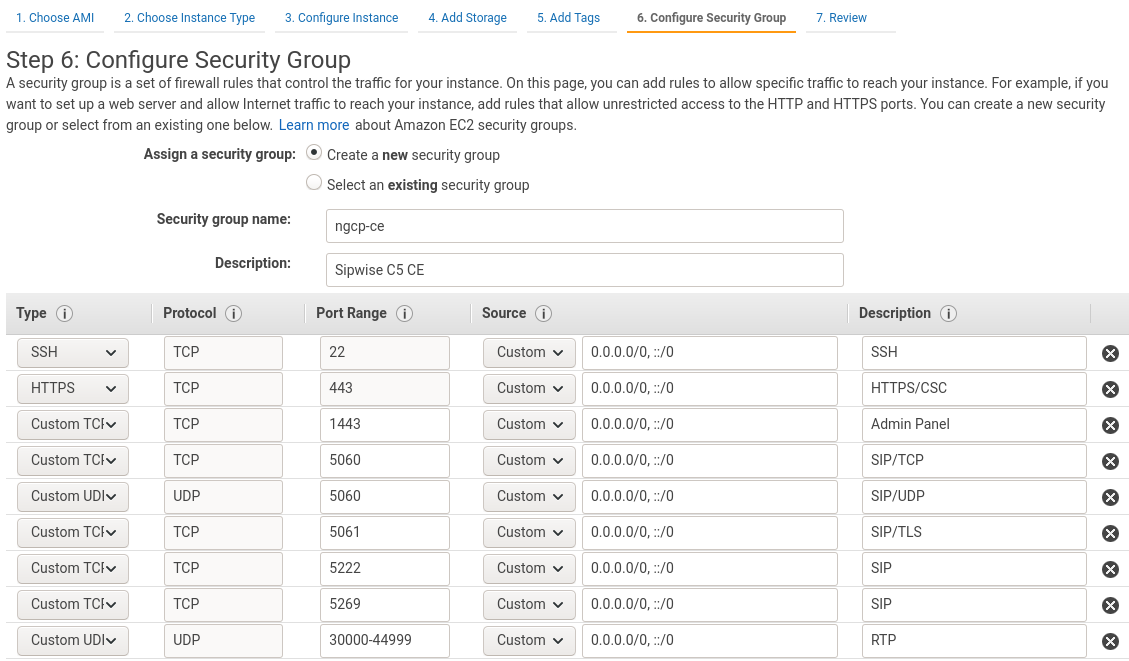Click the 'Learn more' link

(313, 125)
